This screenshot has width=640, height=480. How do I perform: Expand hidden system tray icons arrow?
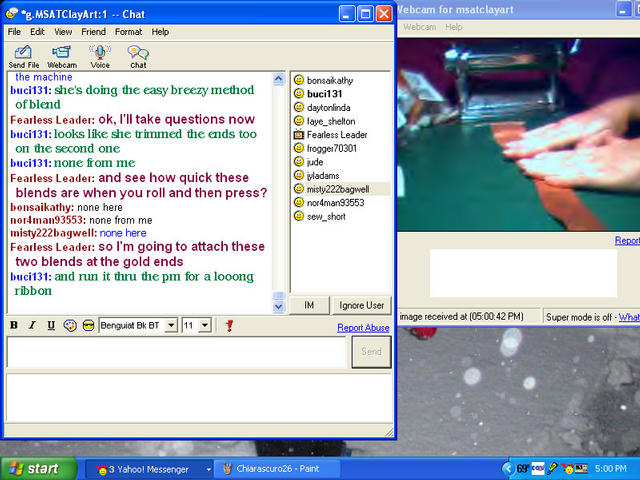[x=508, y=469]
